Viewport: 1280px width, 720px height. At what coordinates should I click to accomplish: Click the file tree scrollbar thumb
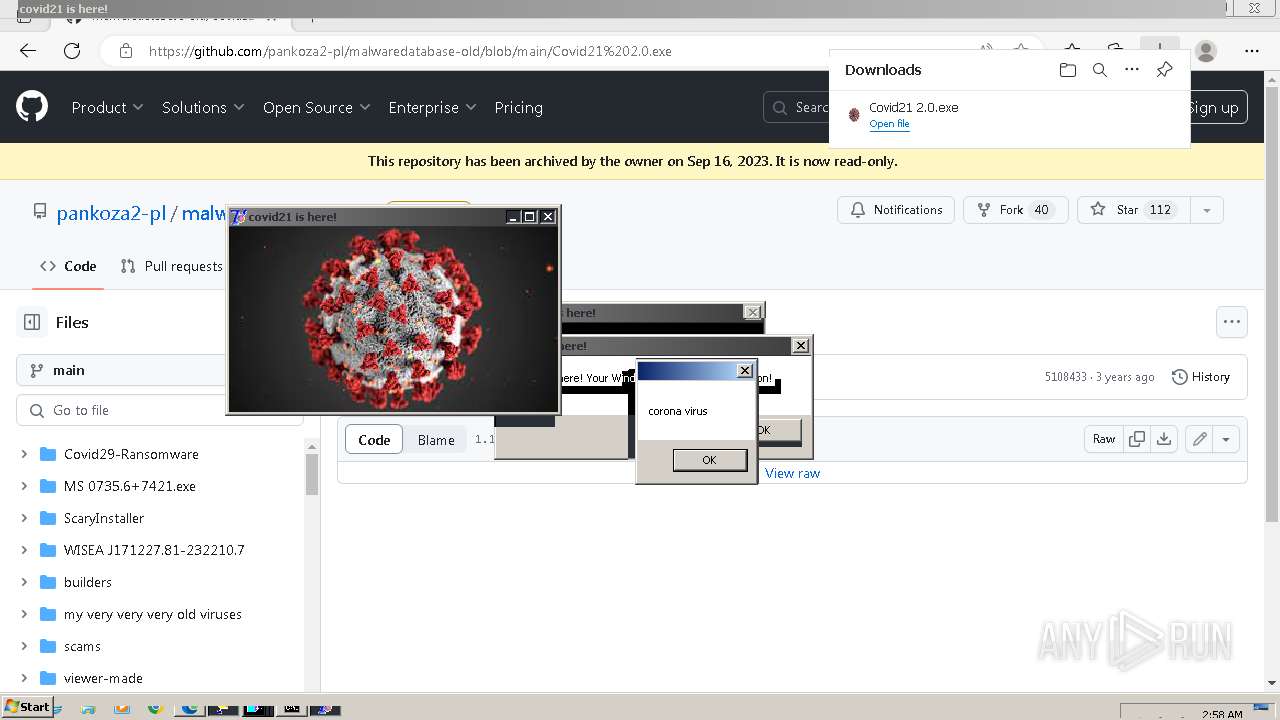click(x=311, y=474)
